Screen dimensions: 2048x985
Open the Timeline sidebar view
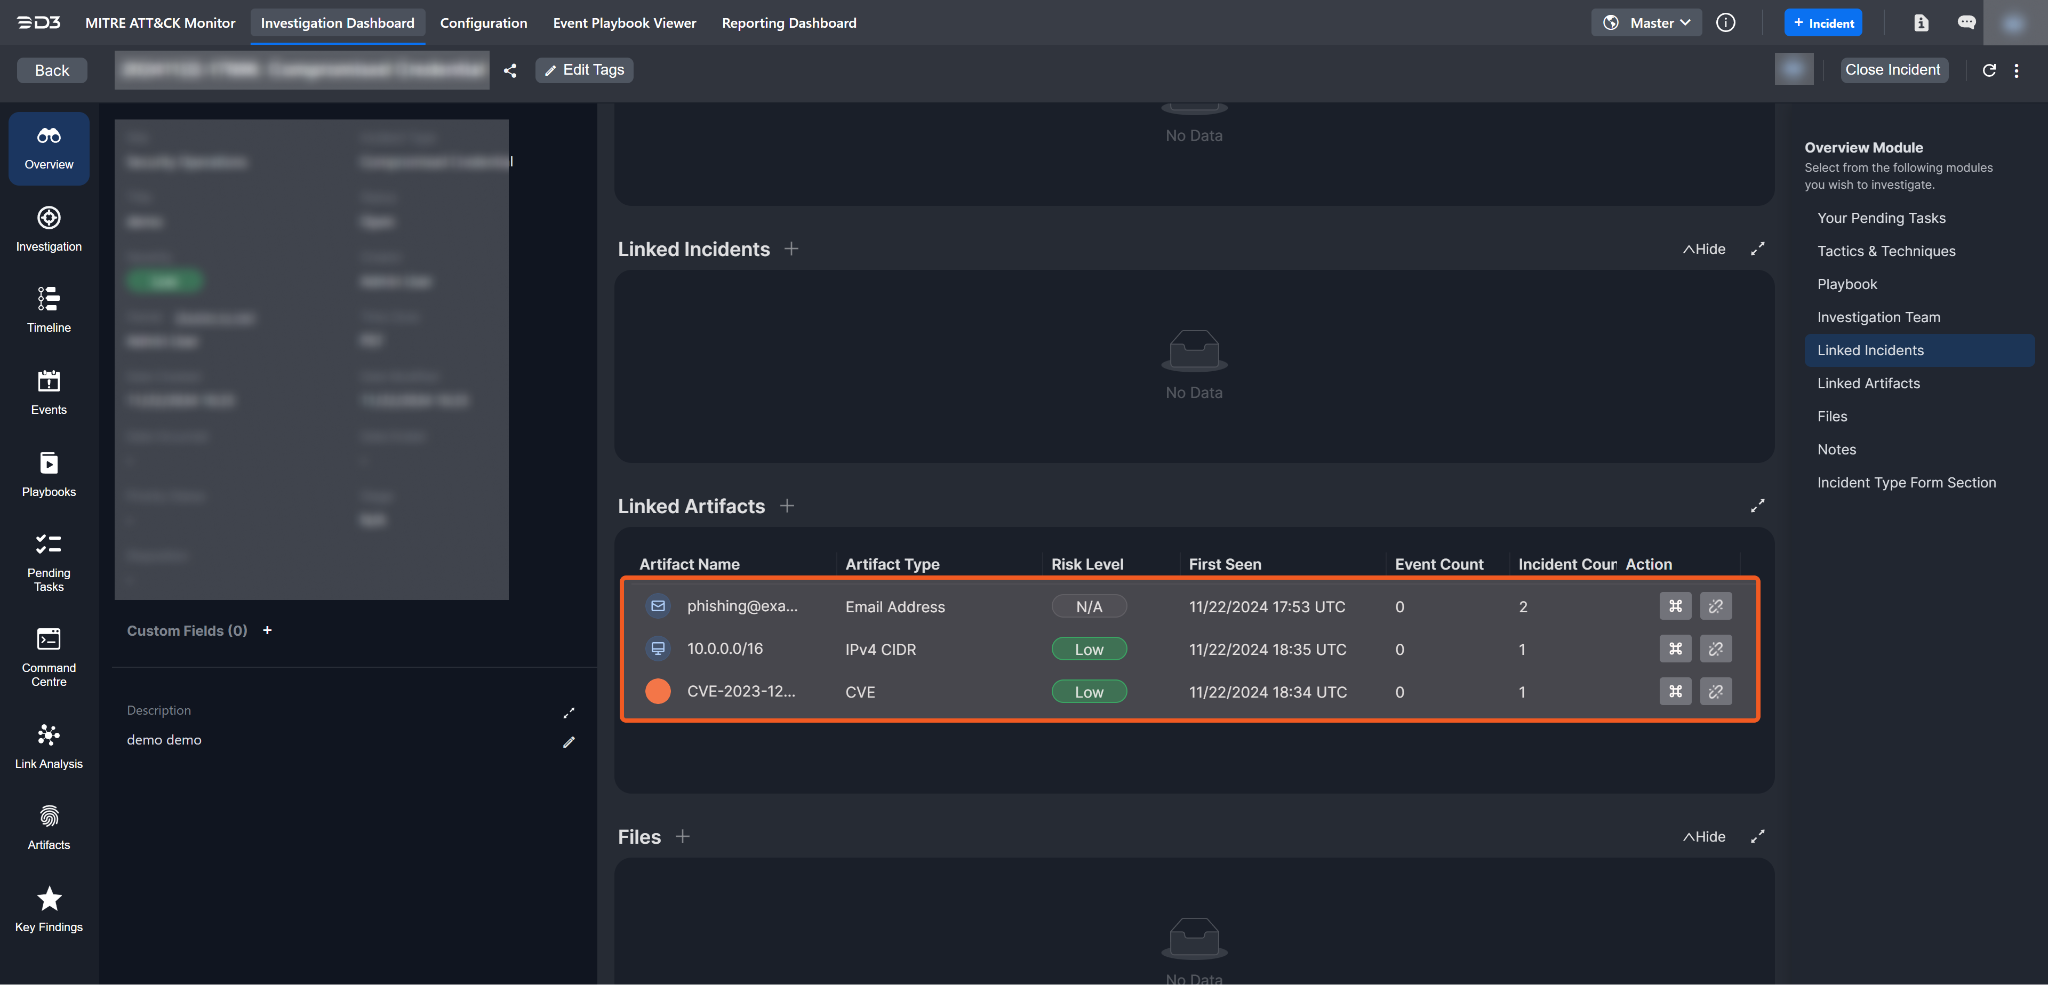pos(49,310)
